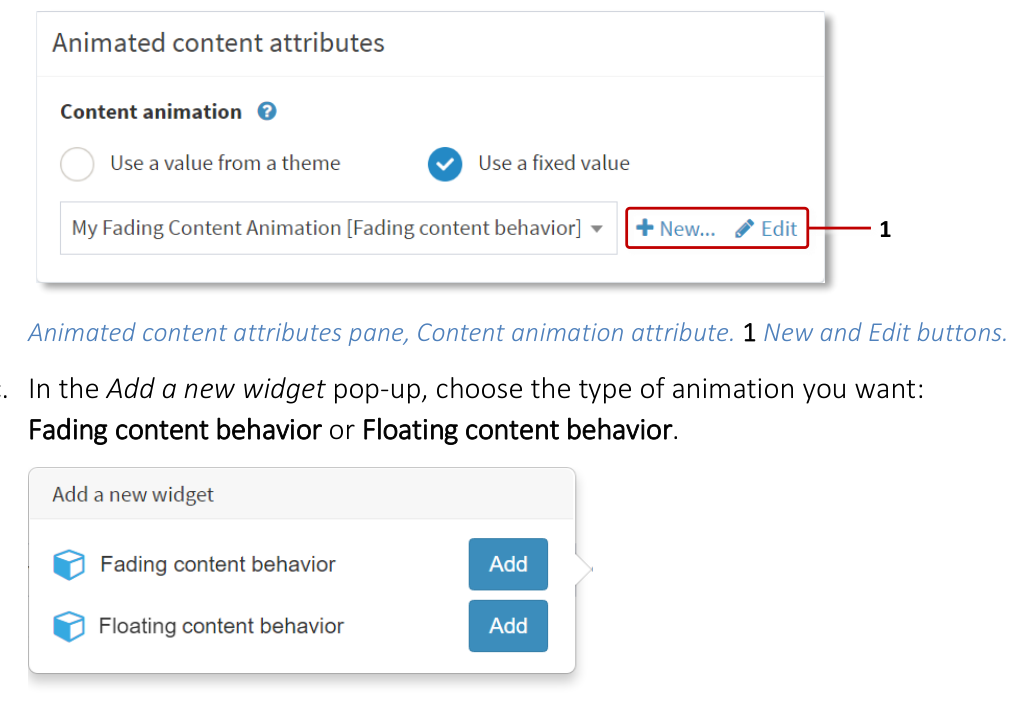Click the plus icon on the New button
Image resolution: width=1022 pixels, height=701 pixels.
(645, 228)
